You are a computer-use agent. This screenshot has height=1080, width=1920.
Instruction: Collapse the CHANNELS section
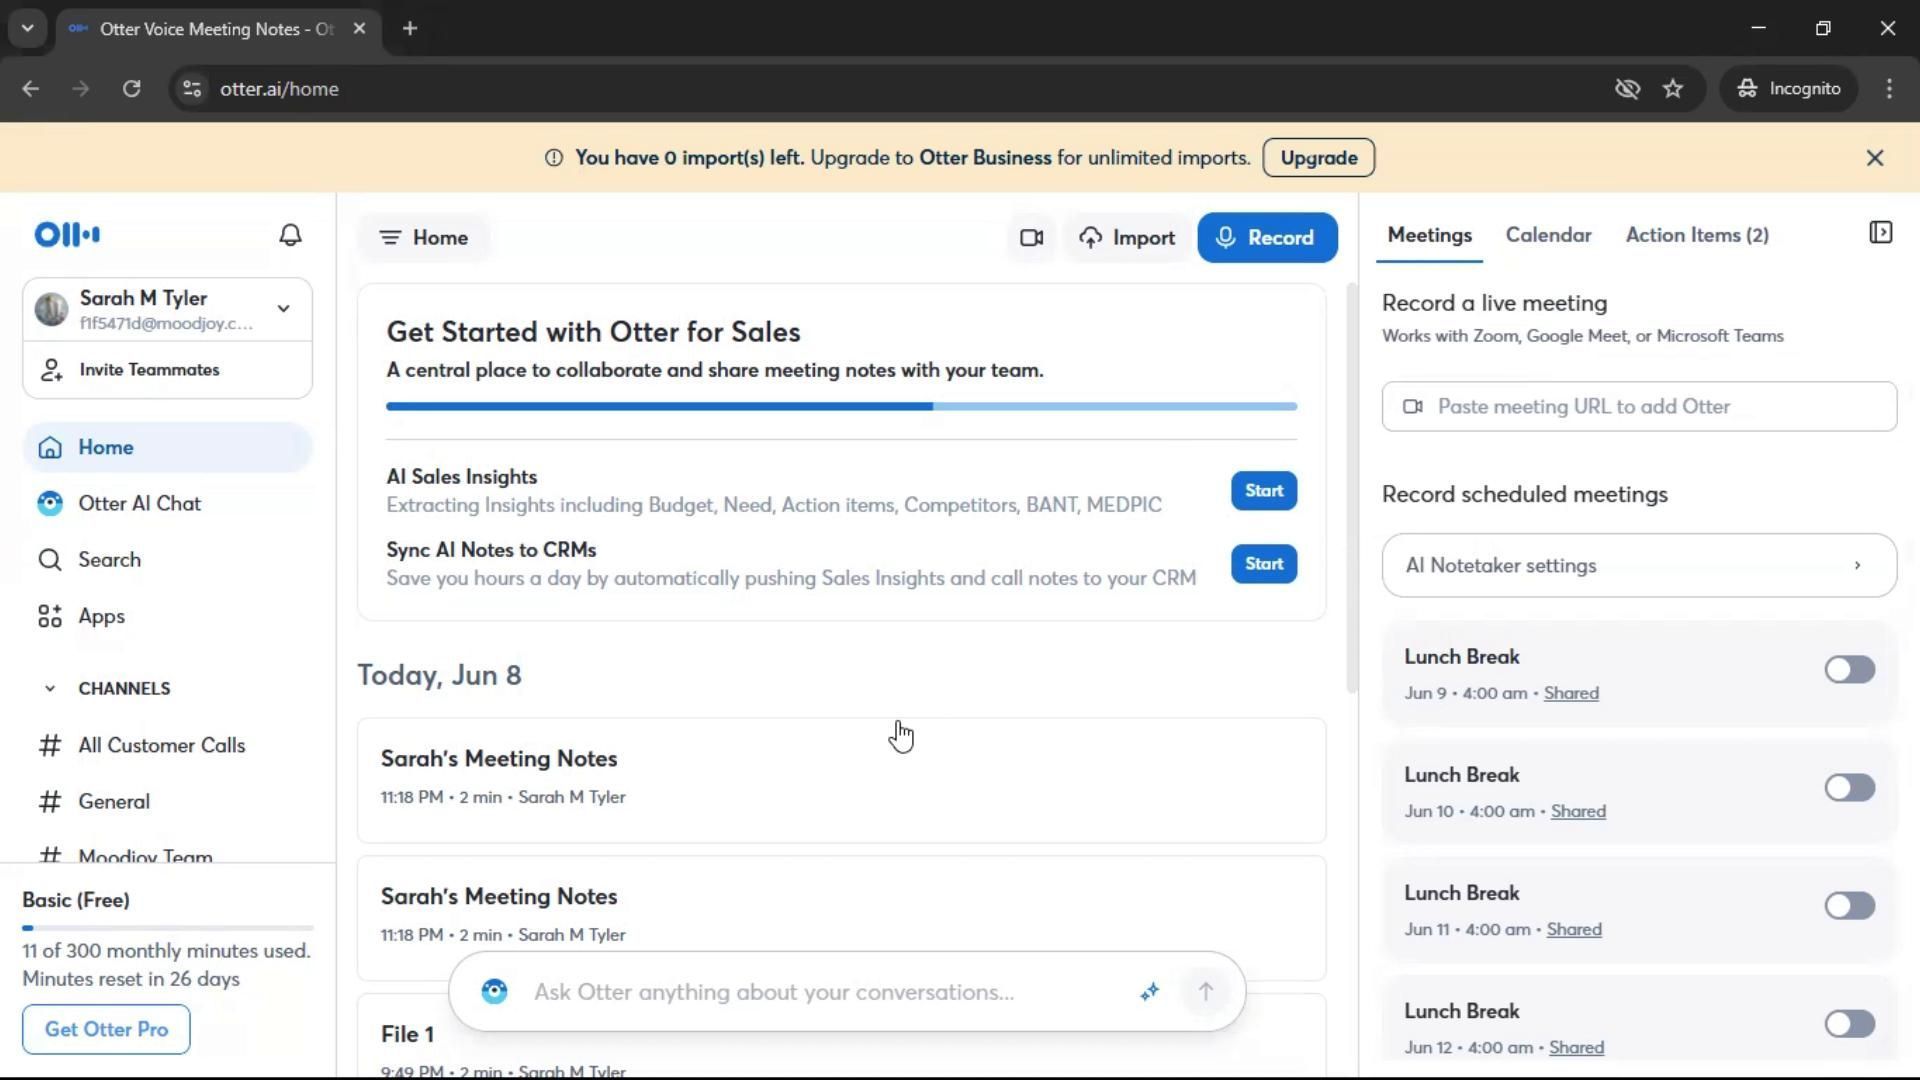(50, 689)
